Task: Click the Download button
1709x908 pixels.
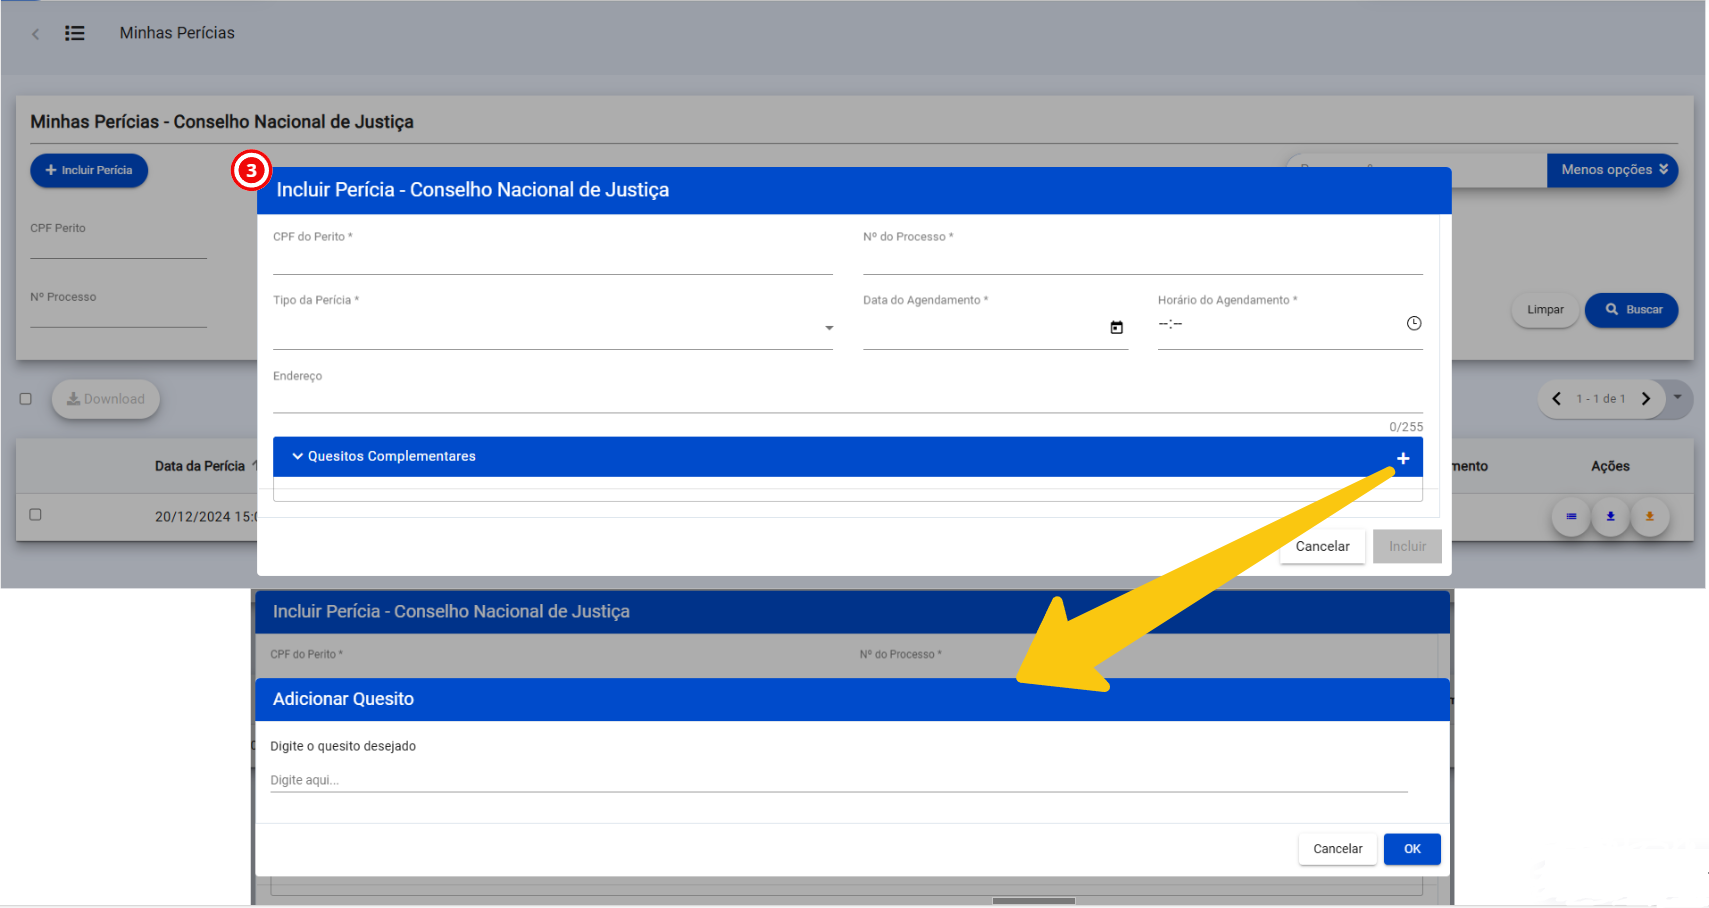Action: tap(106, 399)
